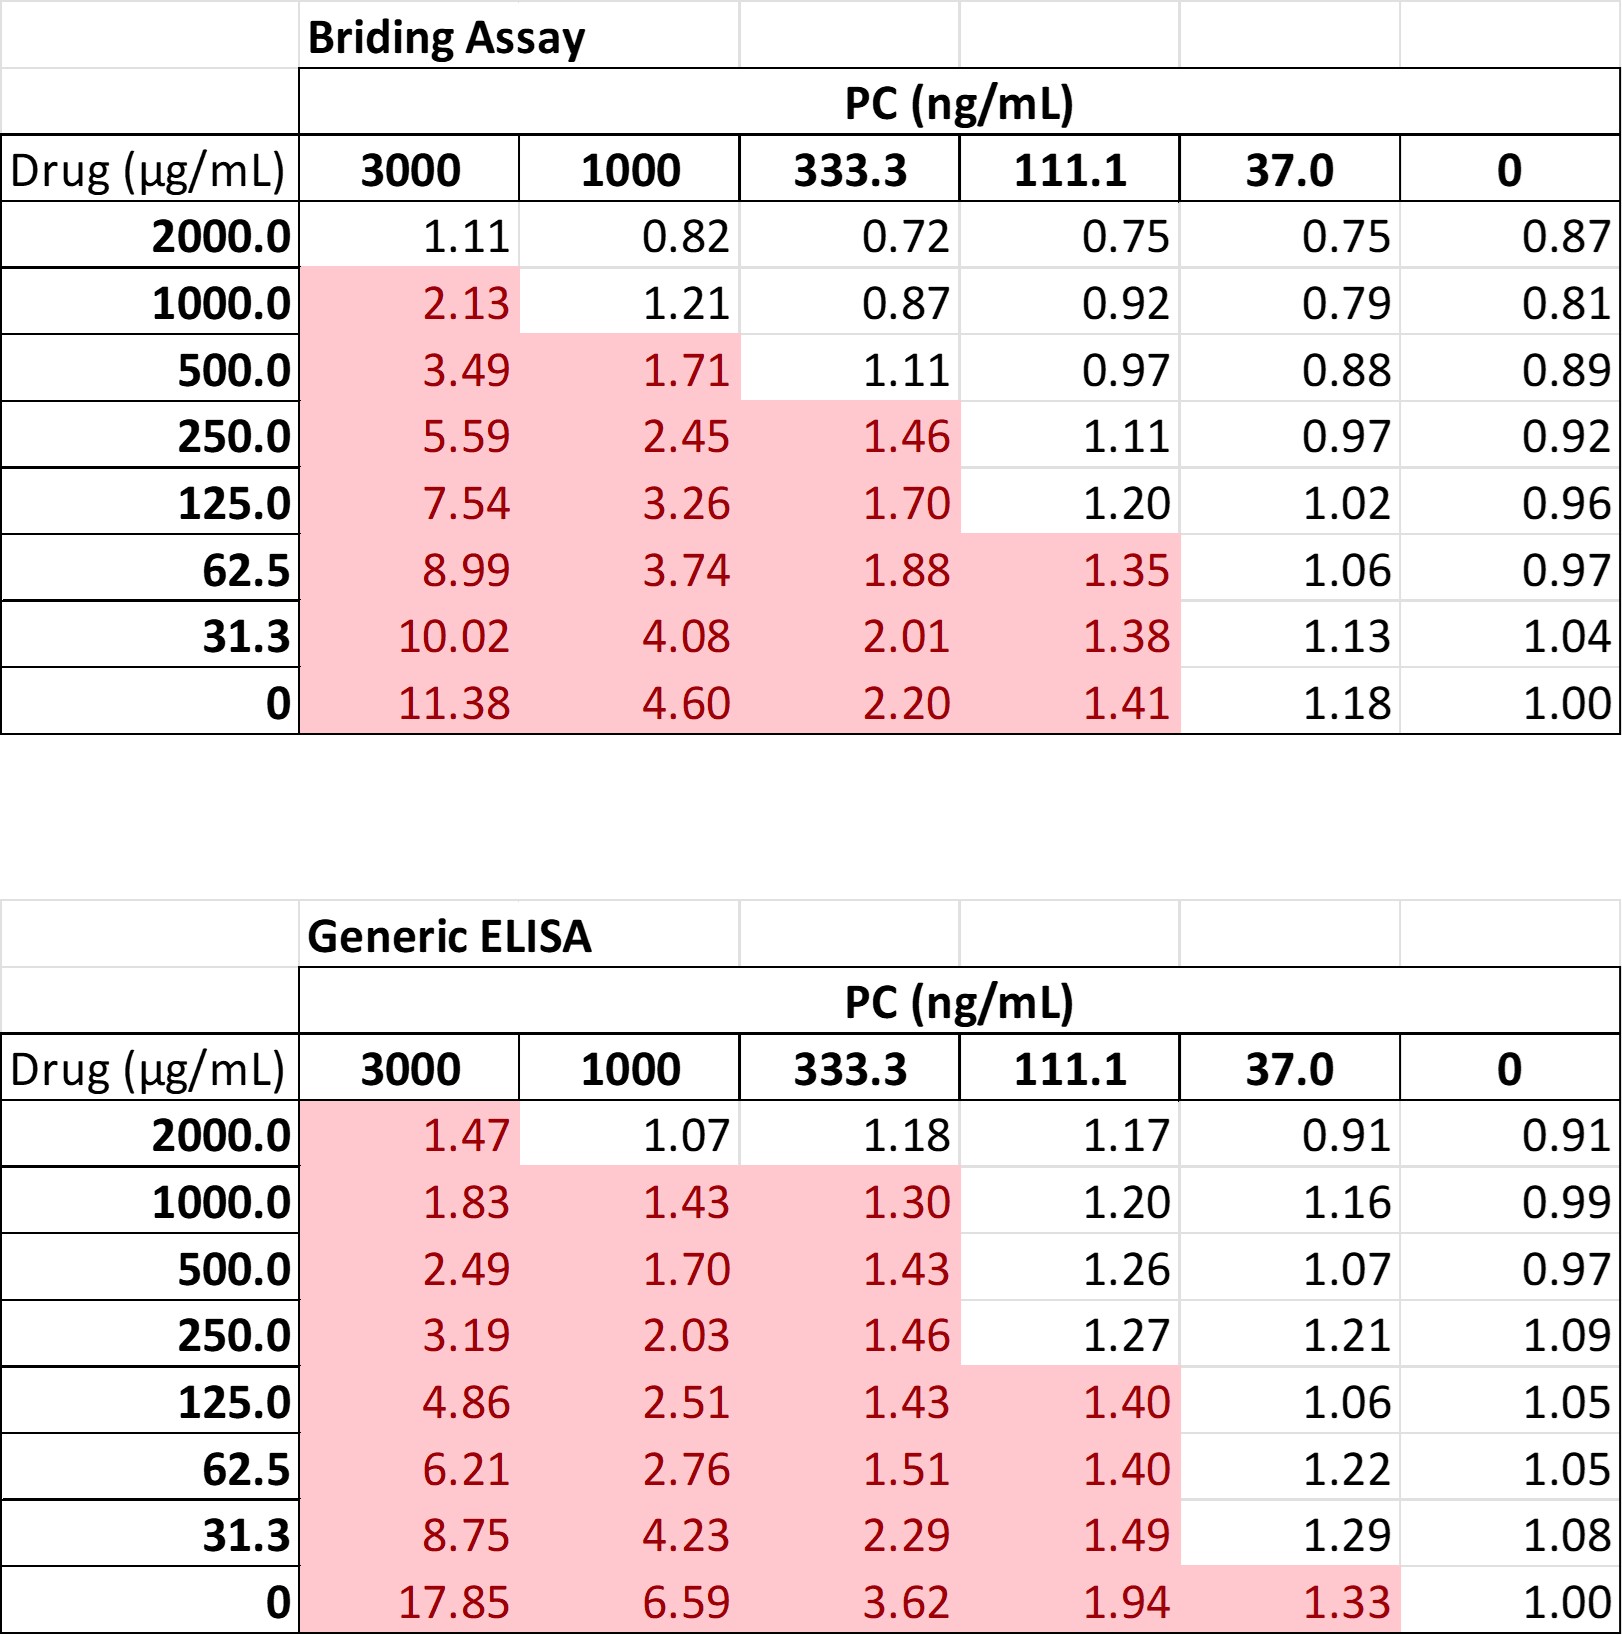The height and width of the screenshot is (1635, 1622).
Task: Click the cell containing 4.86
Action: [x=465, y=1402]
